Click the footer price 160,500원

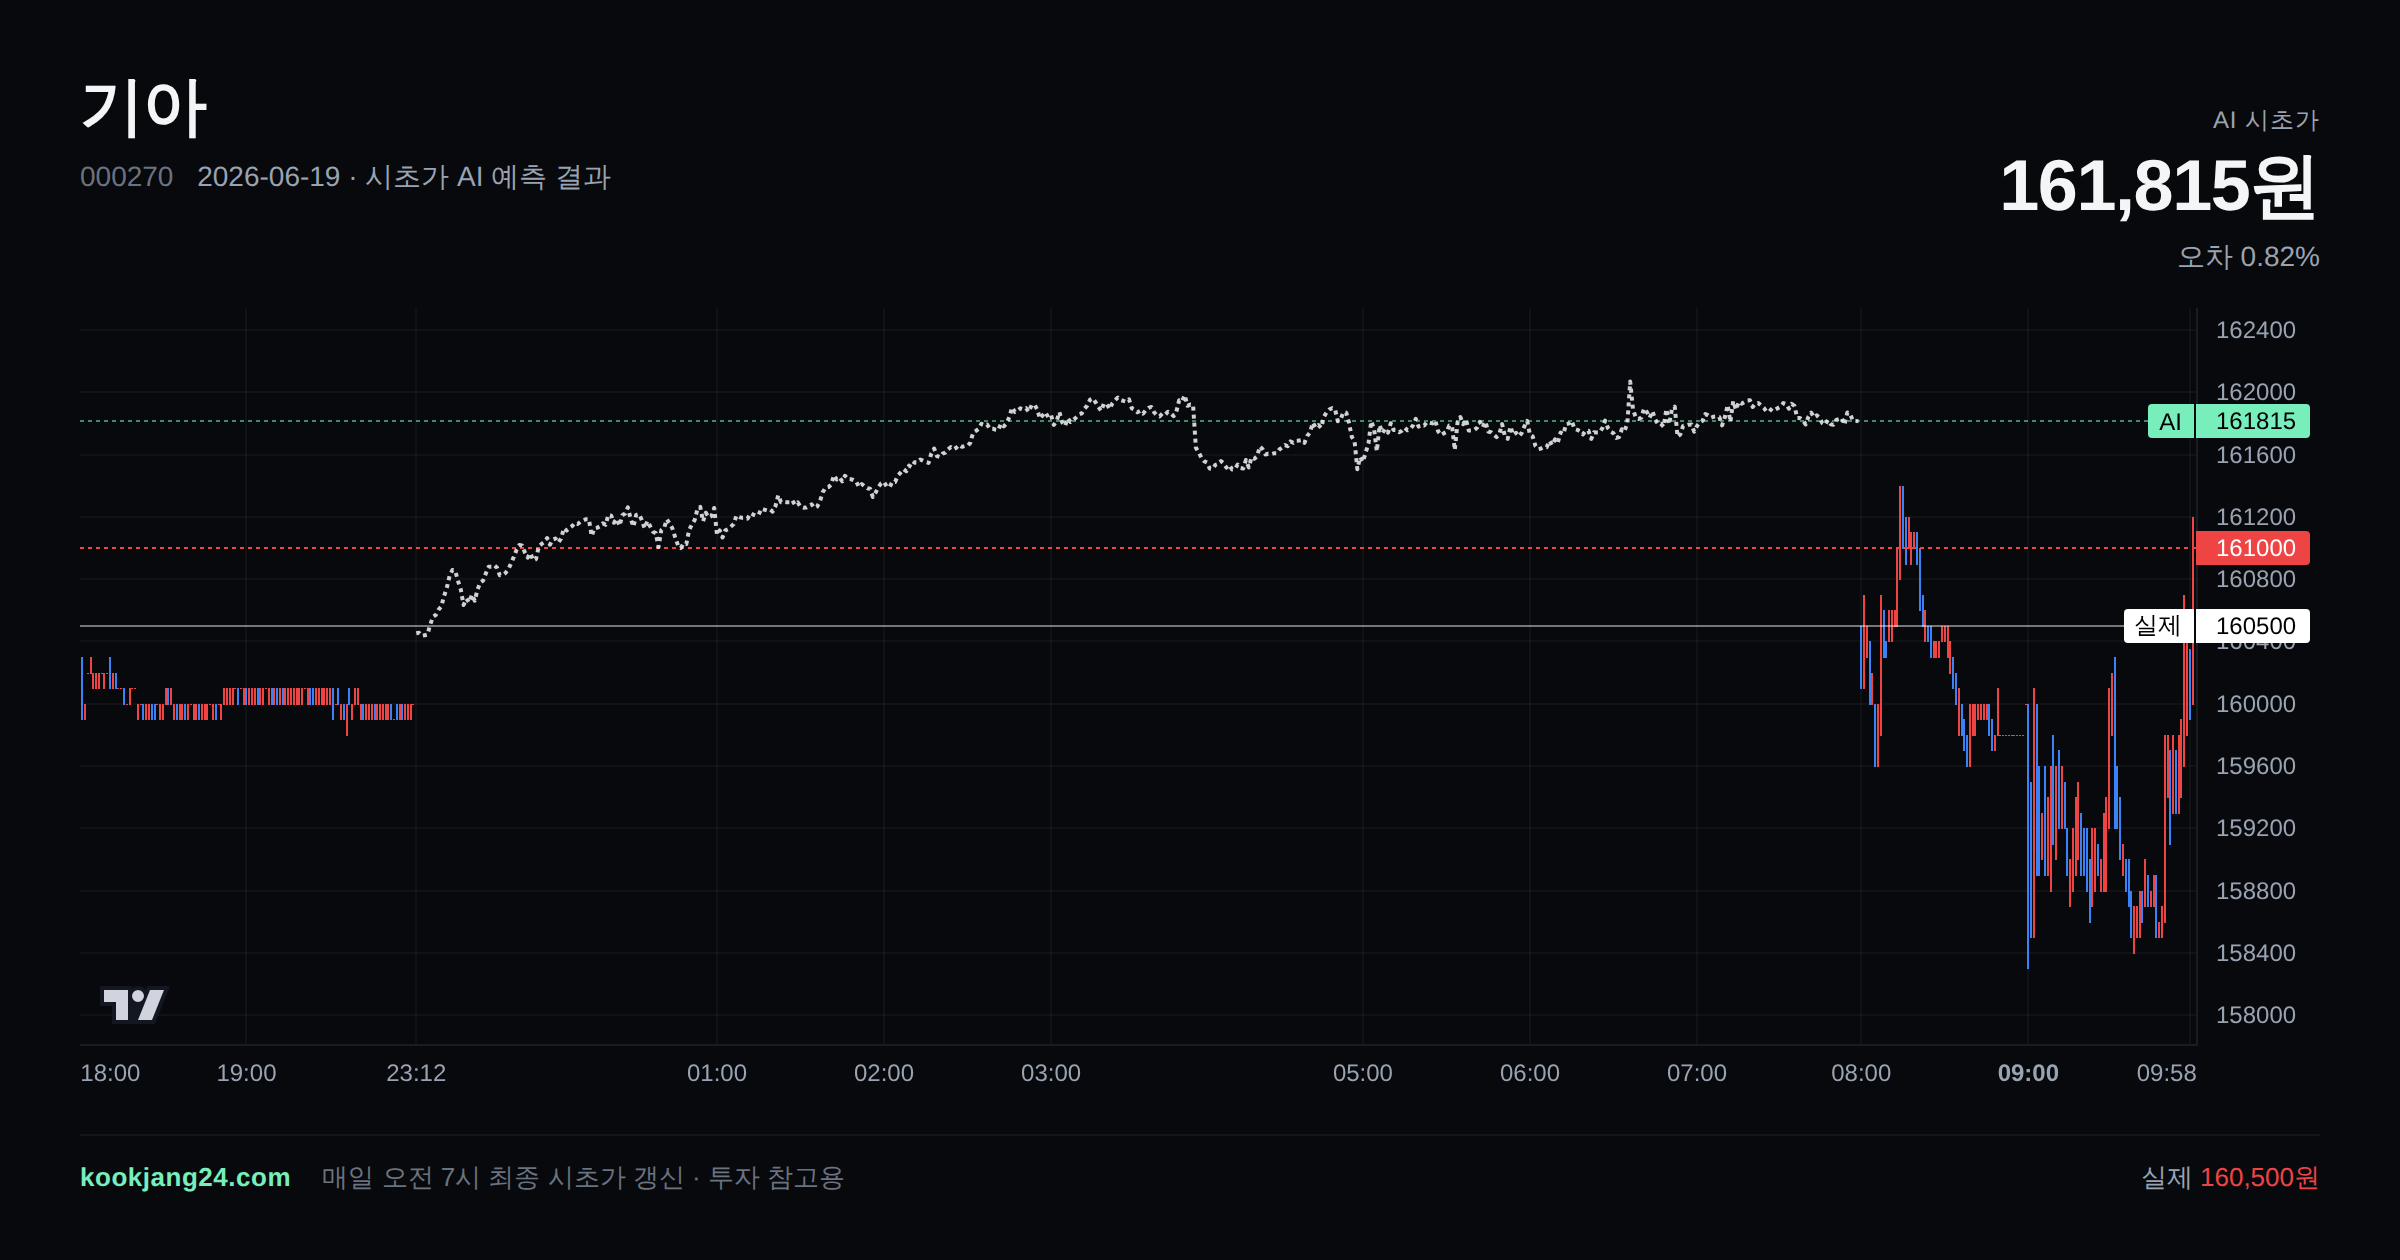click(2259, 1177)
